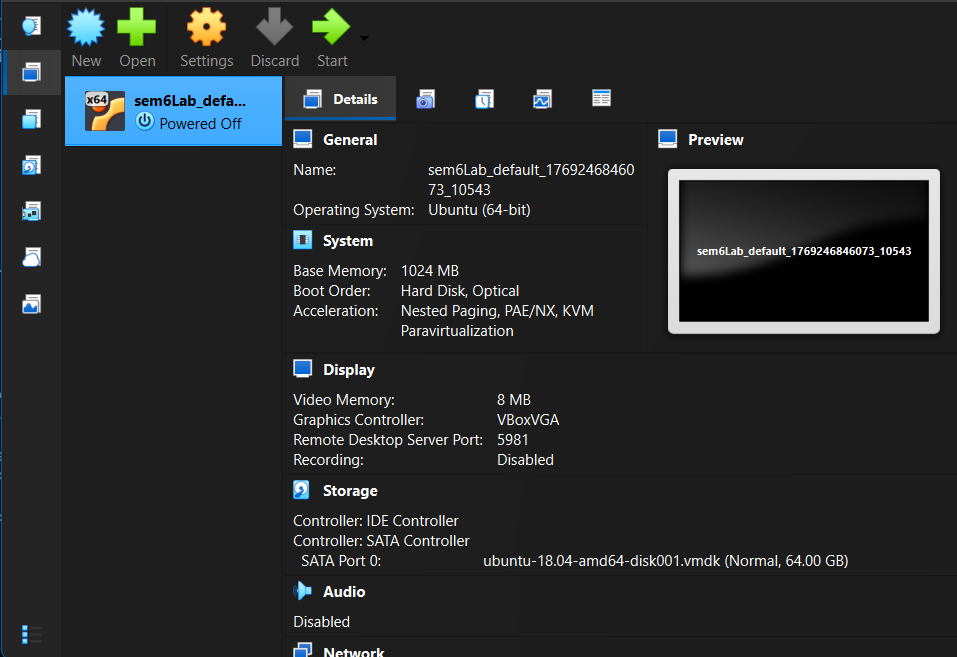Toggle the sidebar text labels icon at bottom

(x=31, y=634)
